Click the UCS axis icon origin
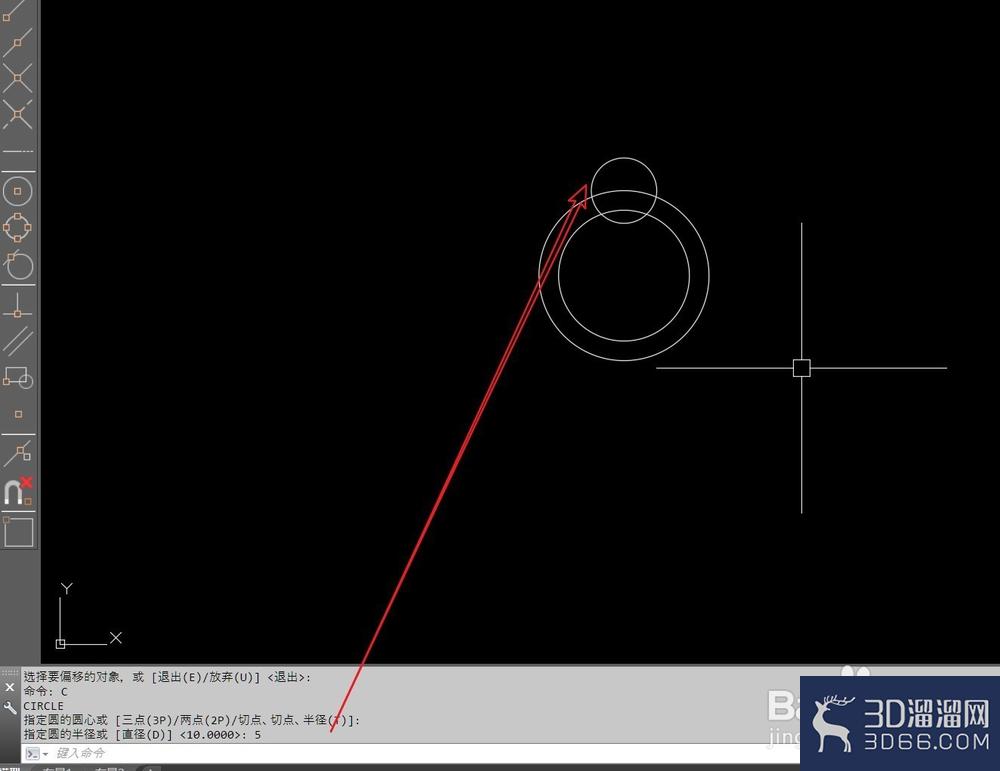The width and height of the screenshot is (1000, 771). pos(61,644)
